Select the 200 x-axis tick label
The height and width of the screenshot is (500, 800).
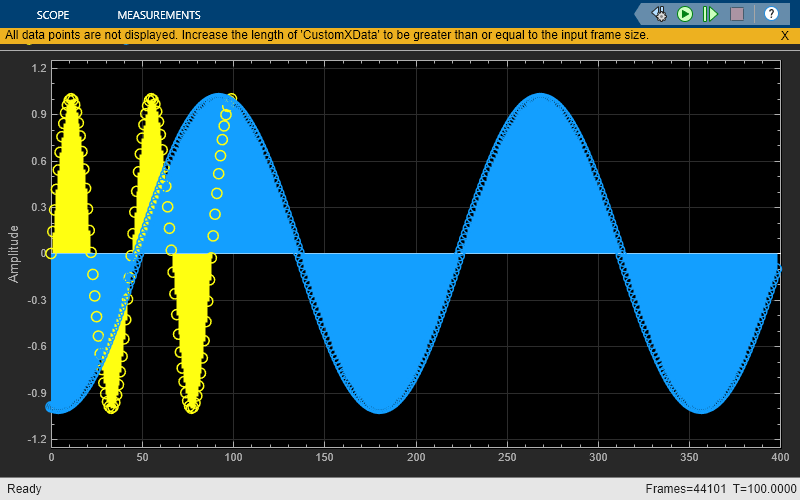[x=416, y=457]
